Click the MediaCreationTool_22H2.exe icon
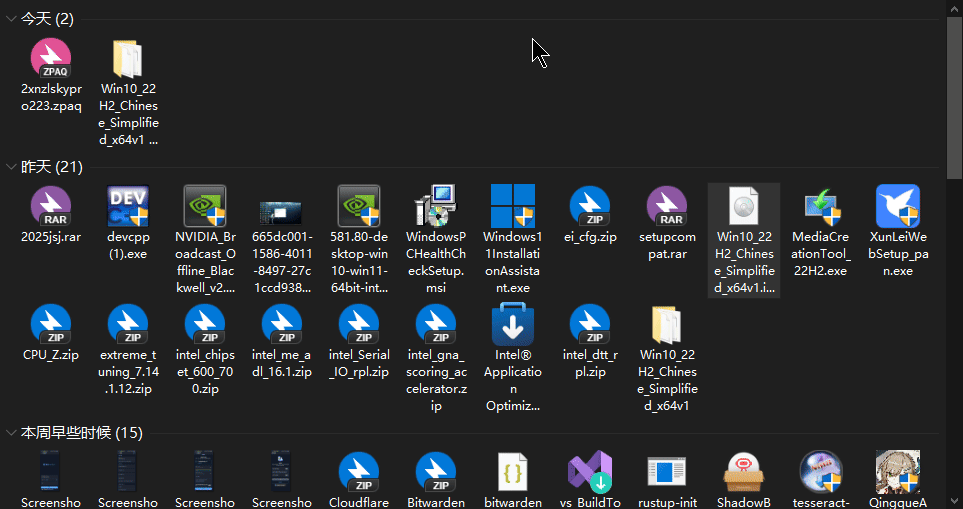Viewport: 963px width, 509px height. (820, 207)
